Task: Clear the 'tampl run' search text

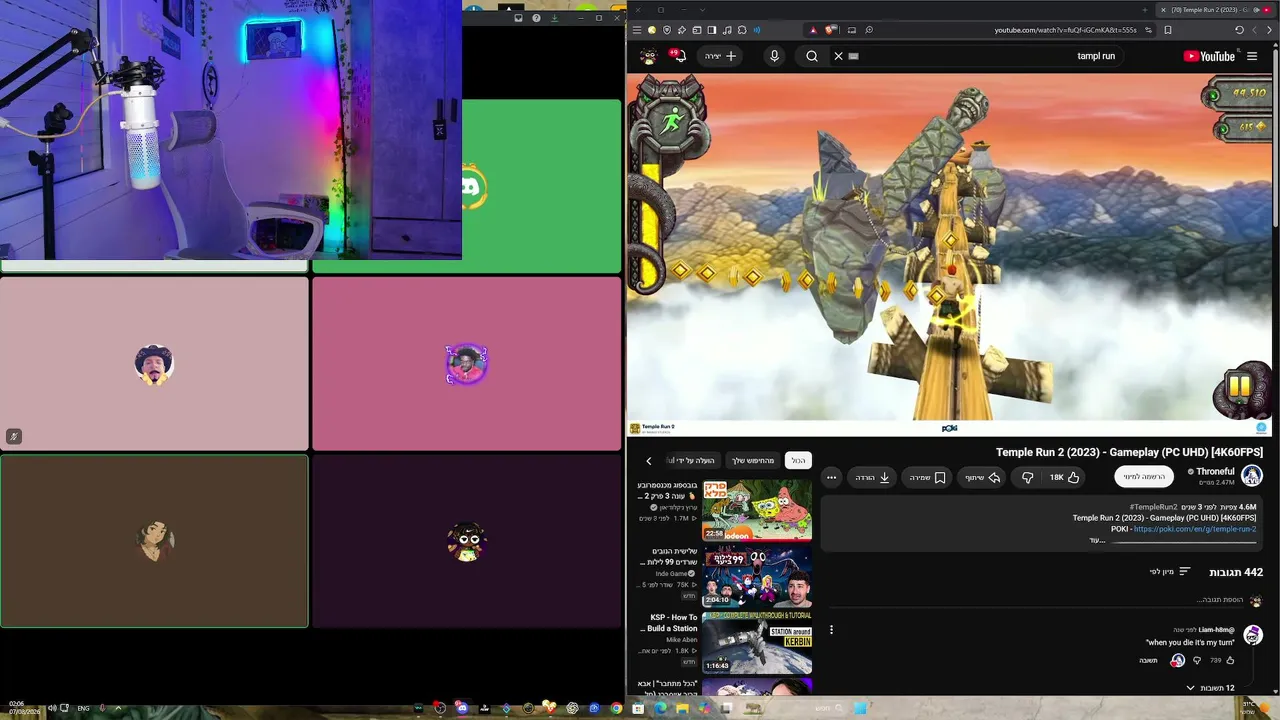Action: pos(839,56)
